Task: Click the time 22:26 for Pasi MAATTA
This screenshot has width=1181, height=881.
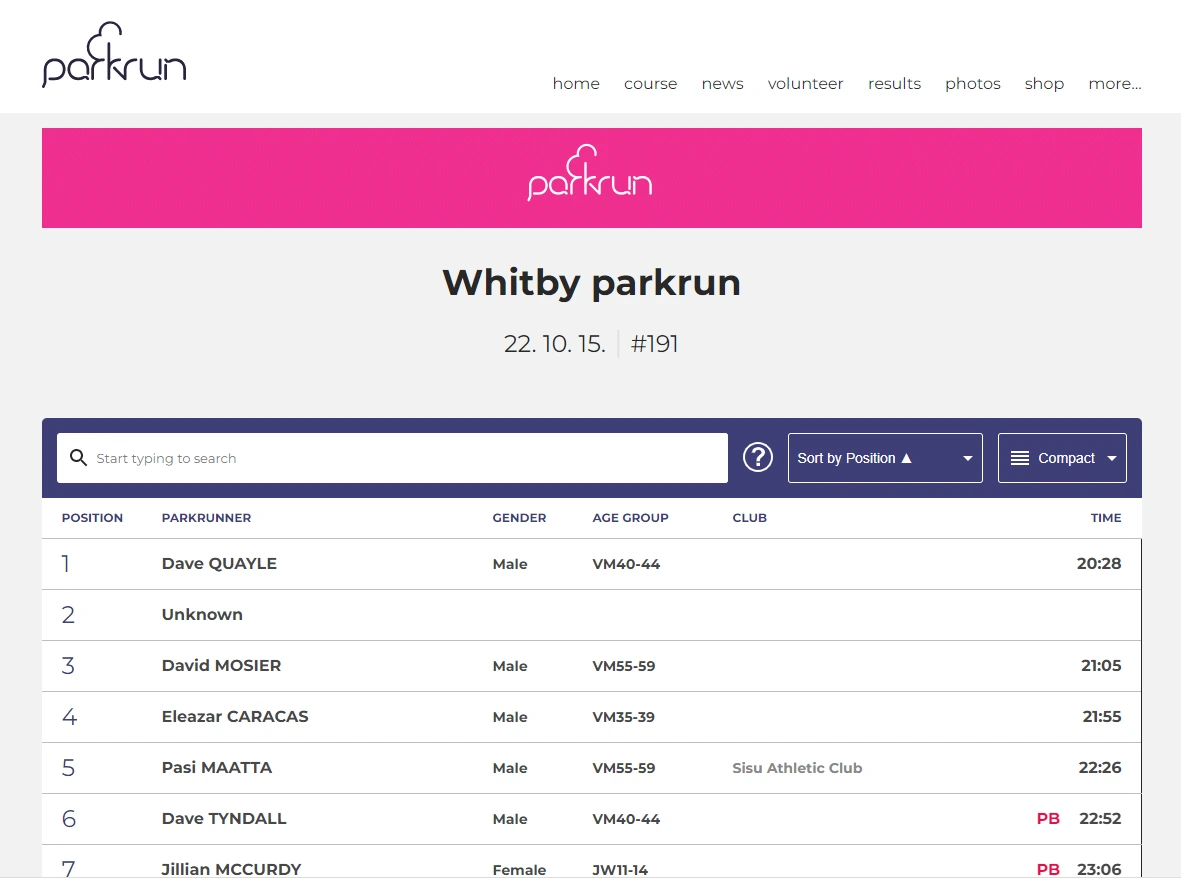Action: (1100, 767)
